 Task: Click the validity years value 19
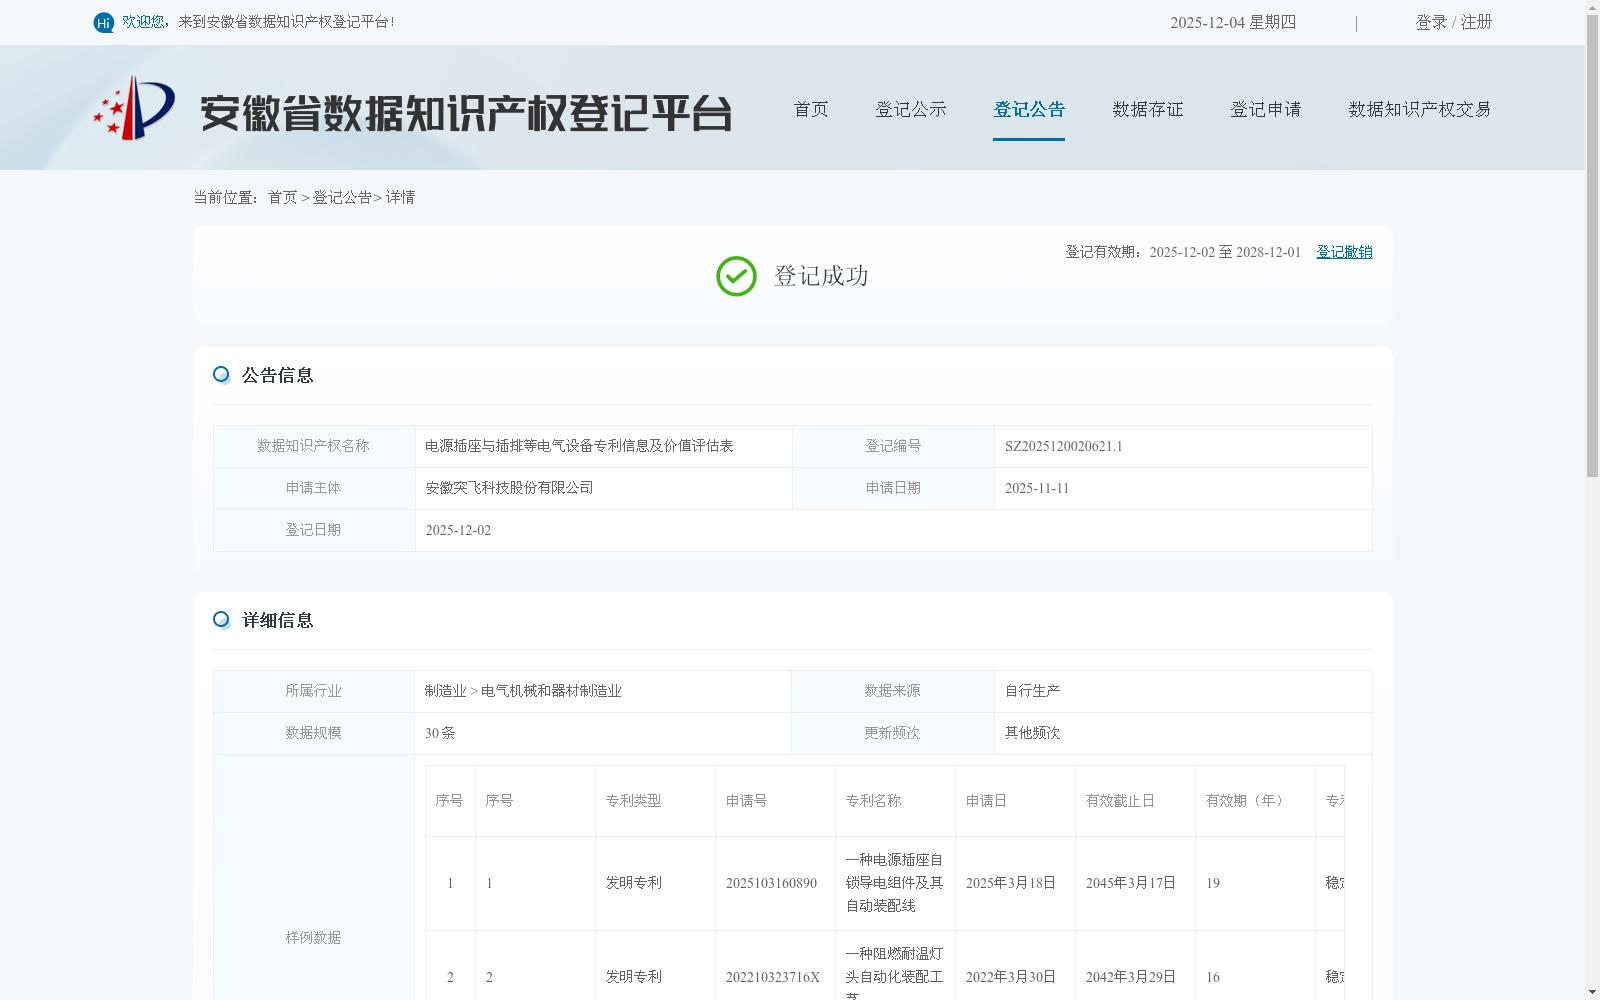pyautogui.click(x=1213, y=883)
